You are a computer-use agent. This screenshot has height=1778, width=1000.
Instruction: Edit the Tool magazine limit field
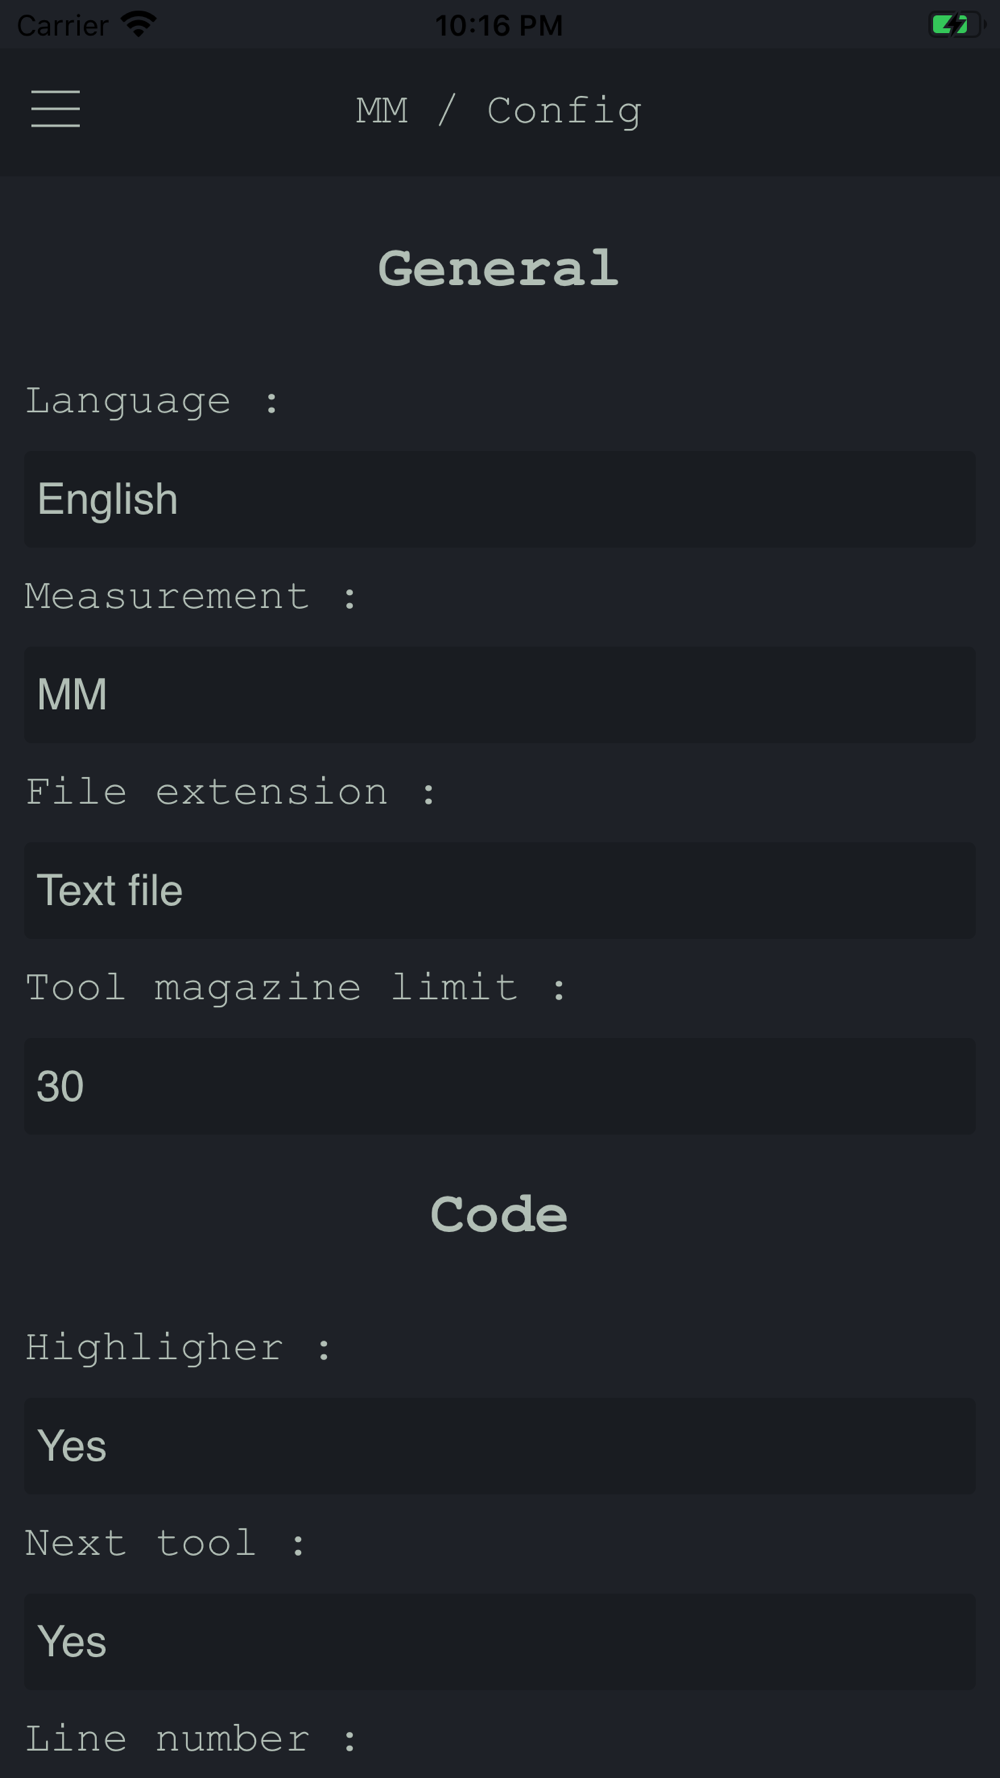(500, 1086)
